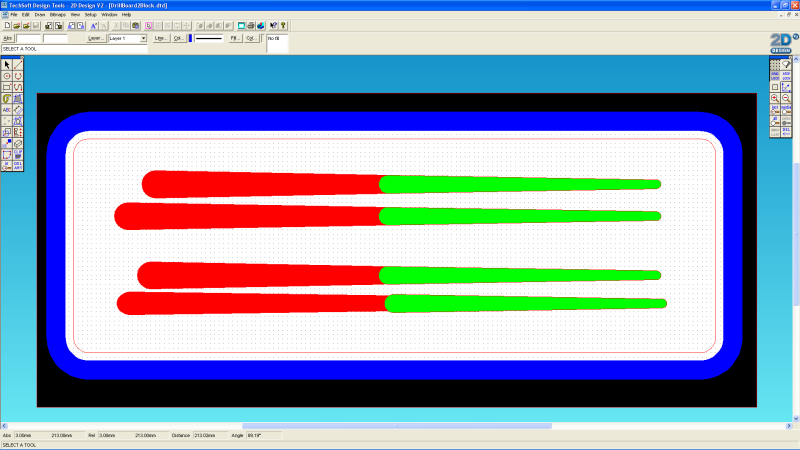Viewport: 800px width, 450px height.
Task: Click the Fill... button
Action: (x=235, y=38)
